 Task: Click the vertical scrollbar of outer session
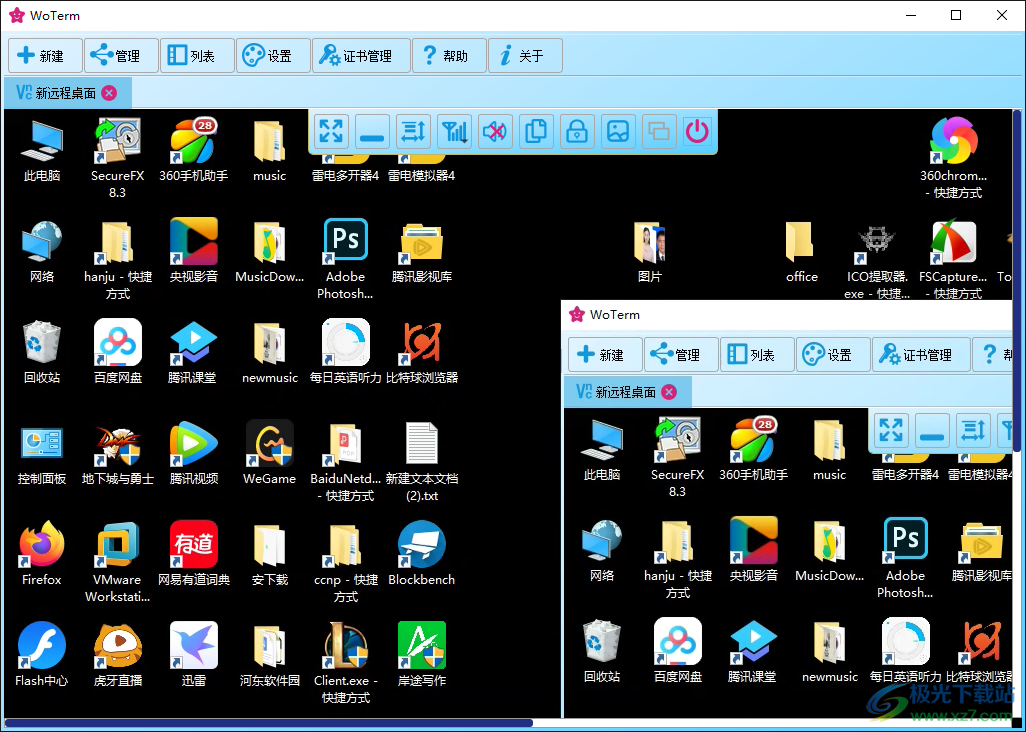click(1016, 281)
